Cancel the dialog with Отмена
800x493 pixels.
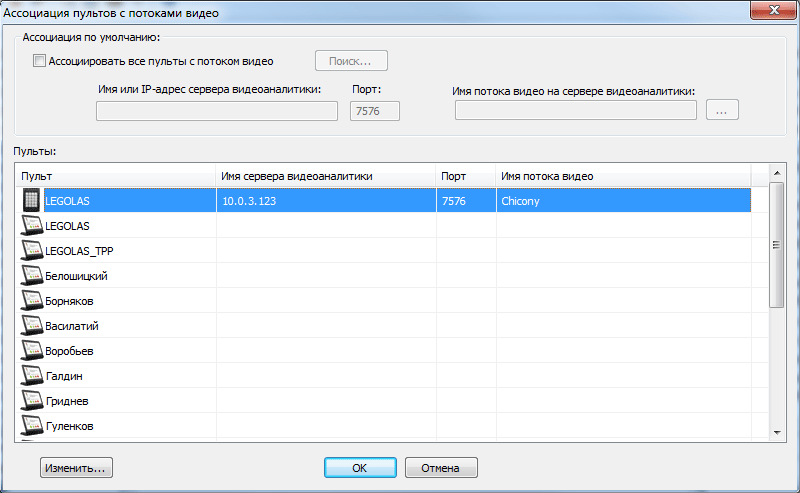pos(441,467)
